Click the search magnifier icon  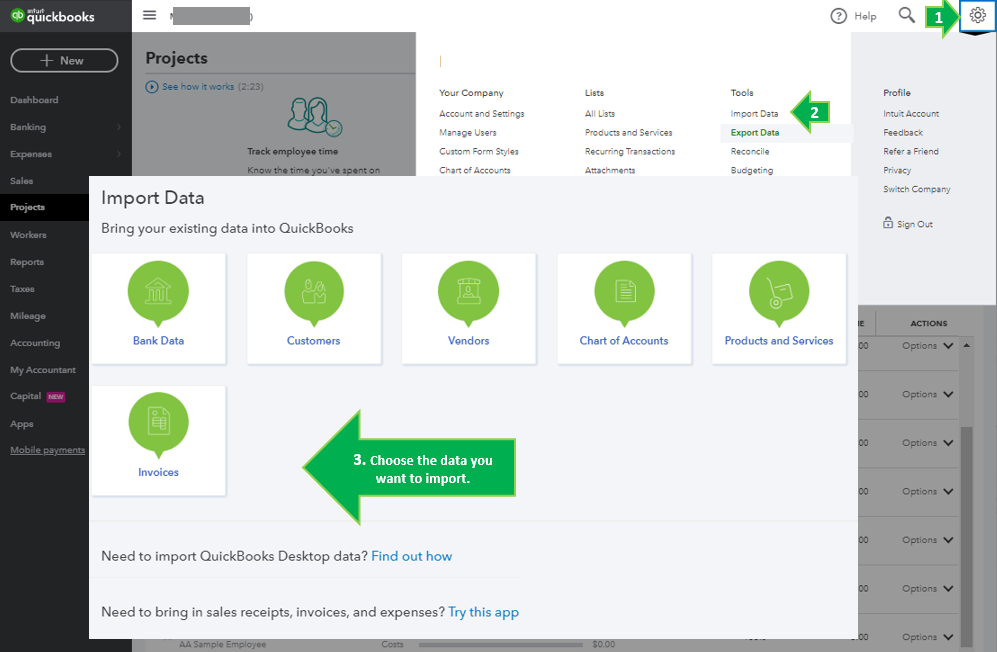pyautogui.click(x=907, y=15)
